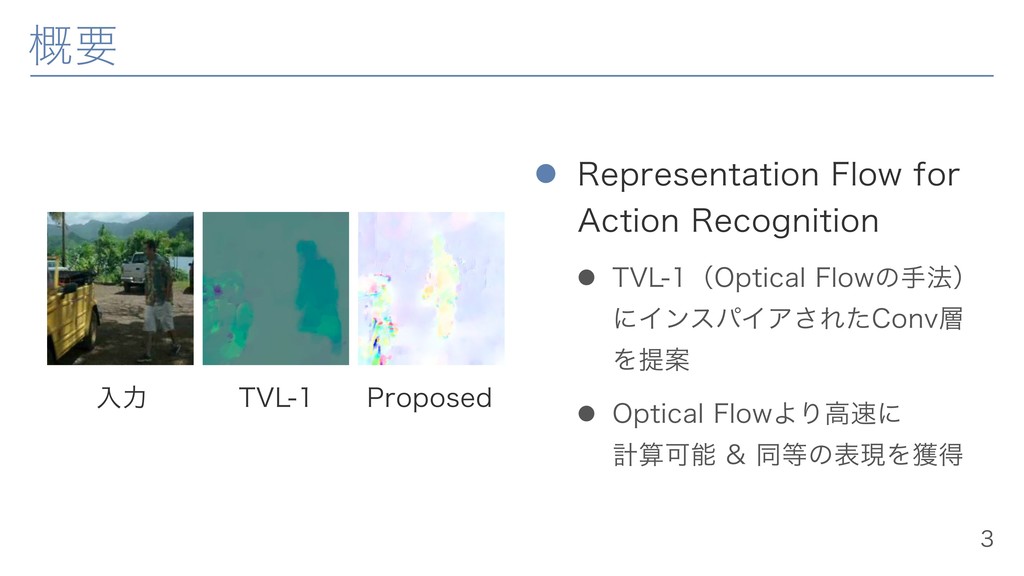Click the を提案 text line
This screenshot has width=1024, height=576.
(651, 359)
